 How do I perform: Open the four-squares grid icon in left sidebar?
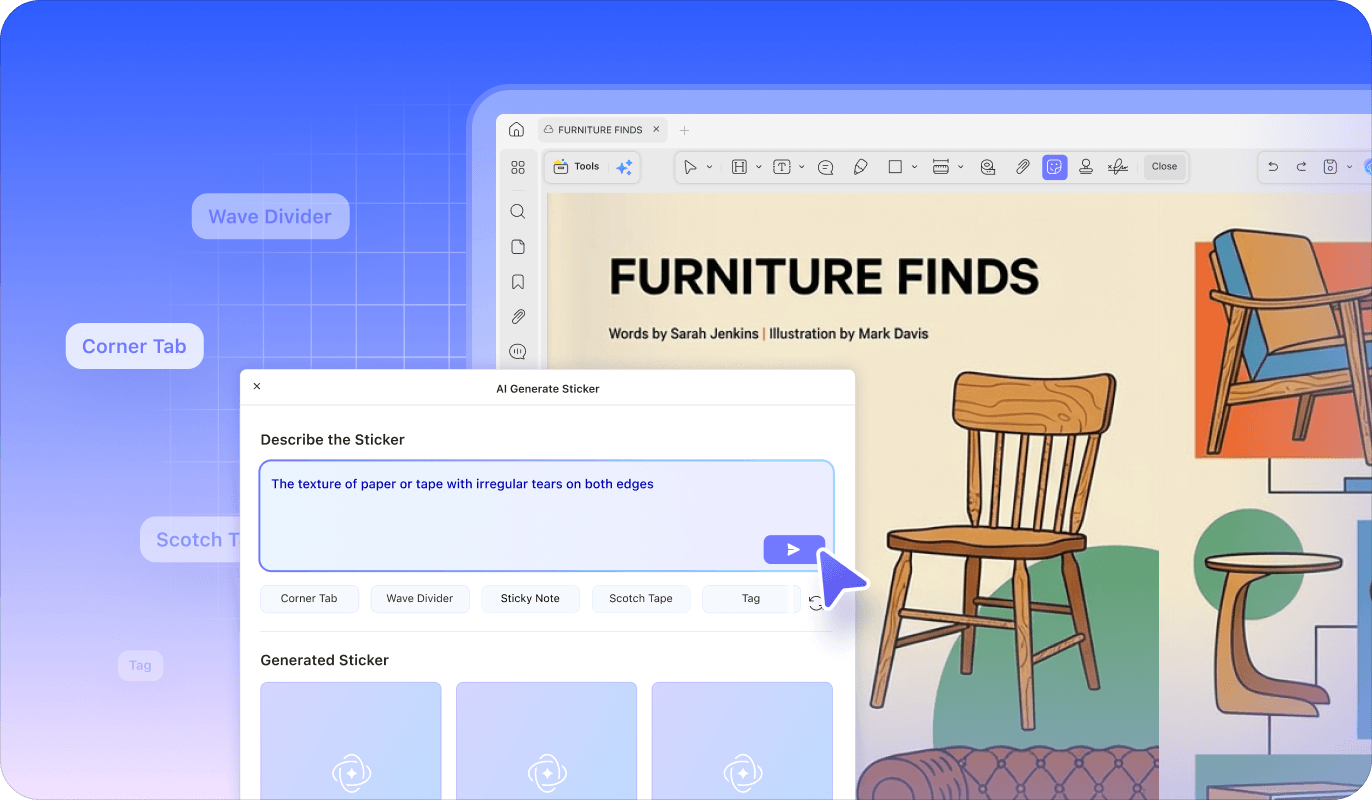(x=518, y=168)
